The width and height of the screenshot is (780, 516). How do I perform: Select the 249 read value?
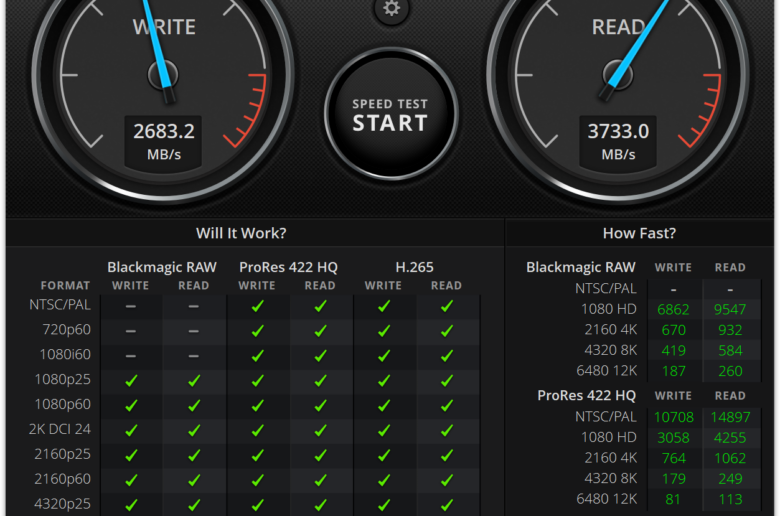click(x=730, y=478)
